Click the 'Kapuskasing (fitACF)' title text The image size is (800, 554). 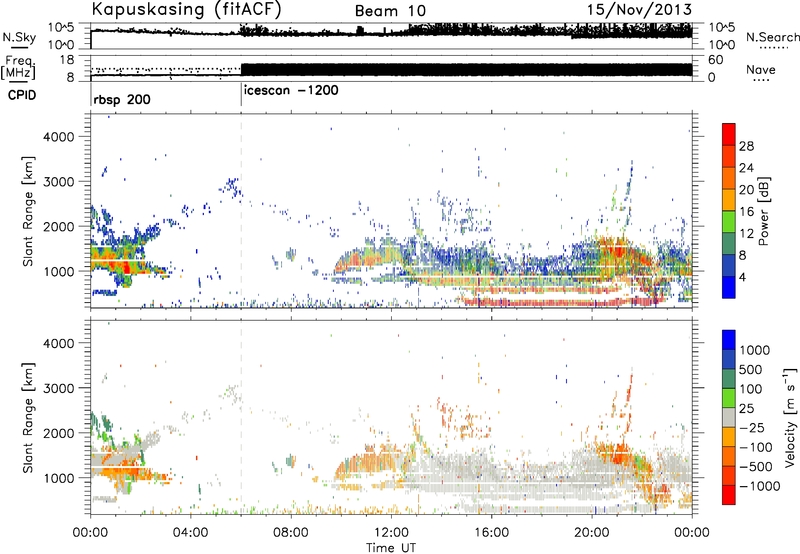186,9
